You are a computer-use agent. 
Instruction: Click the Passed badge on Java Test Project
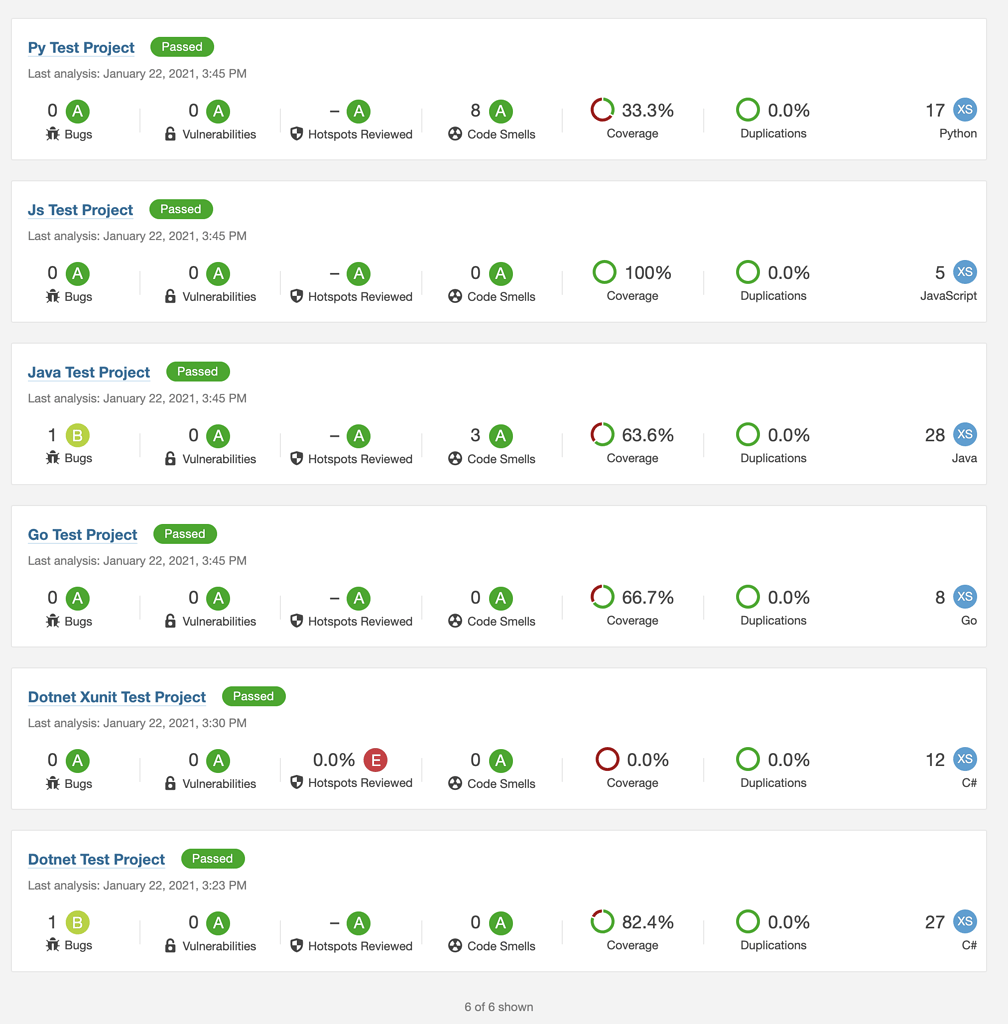click(x=198, y=371)
